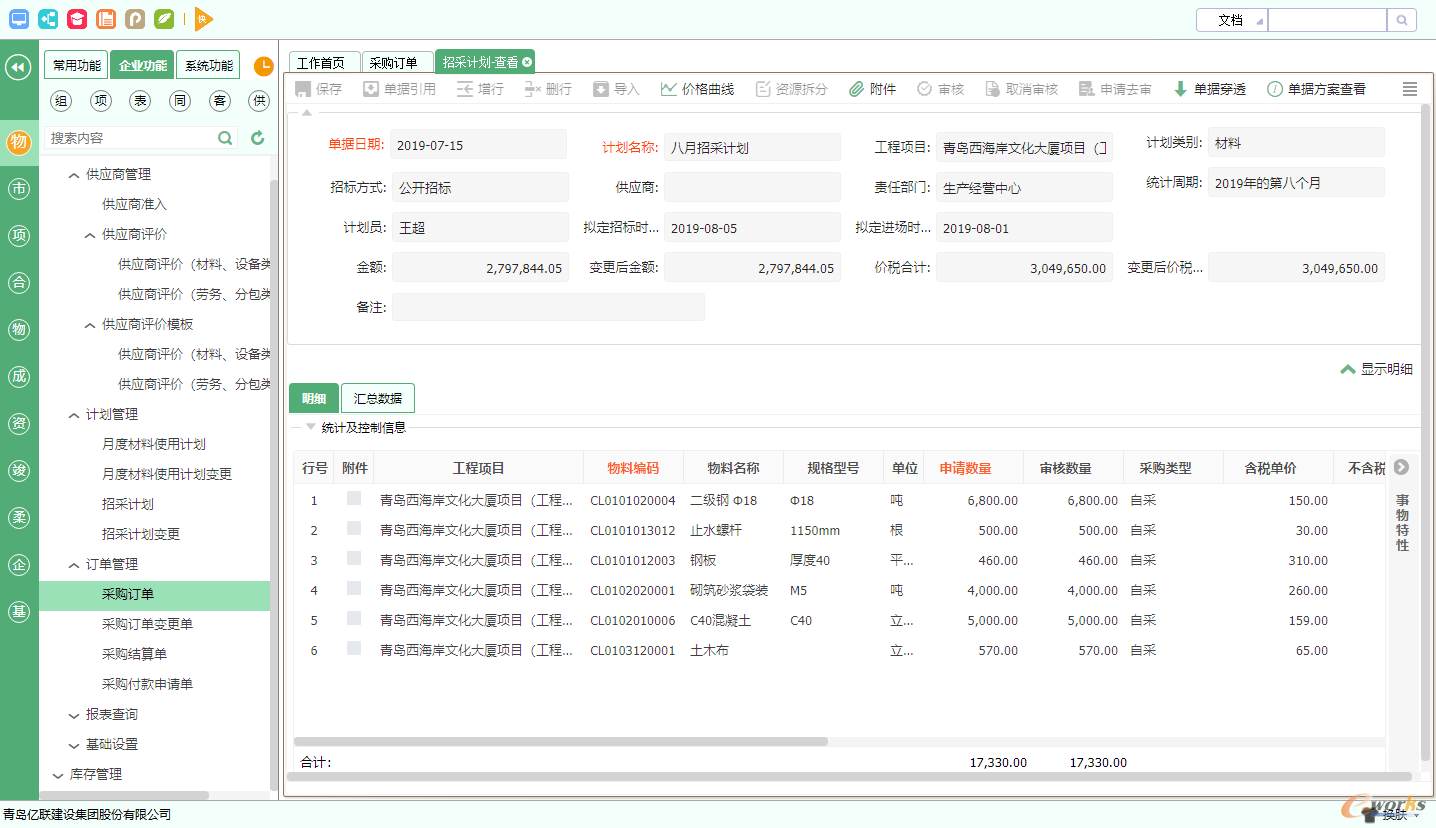1436x828 pixels.
Task: Open the green leaf icon
Action: tap(164, 18)
